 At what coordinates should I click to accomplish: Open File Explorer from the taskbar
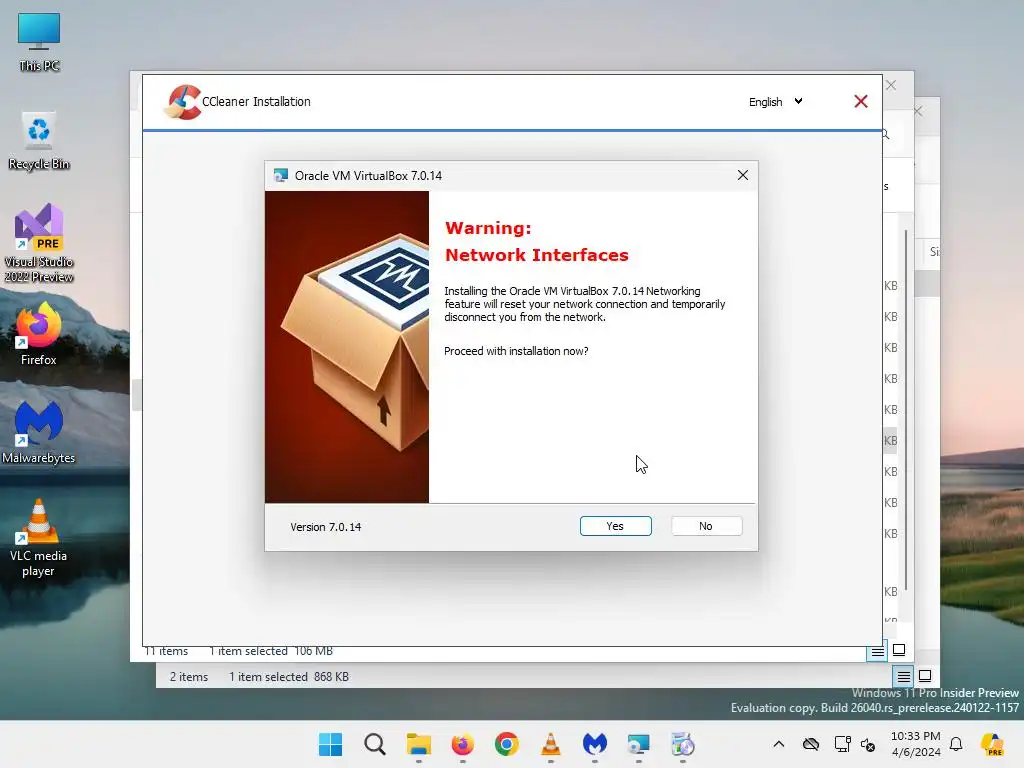419,744
